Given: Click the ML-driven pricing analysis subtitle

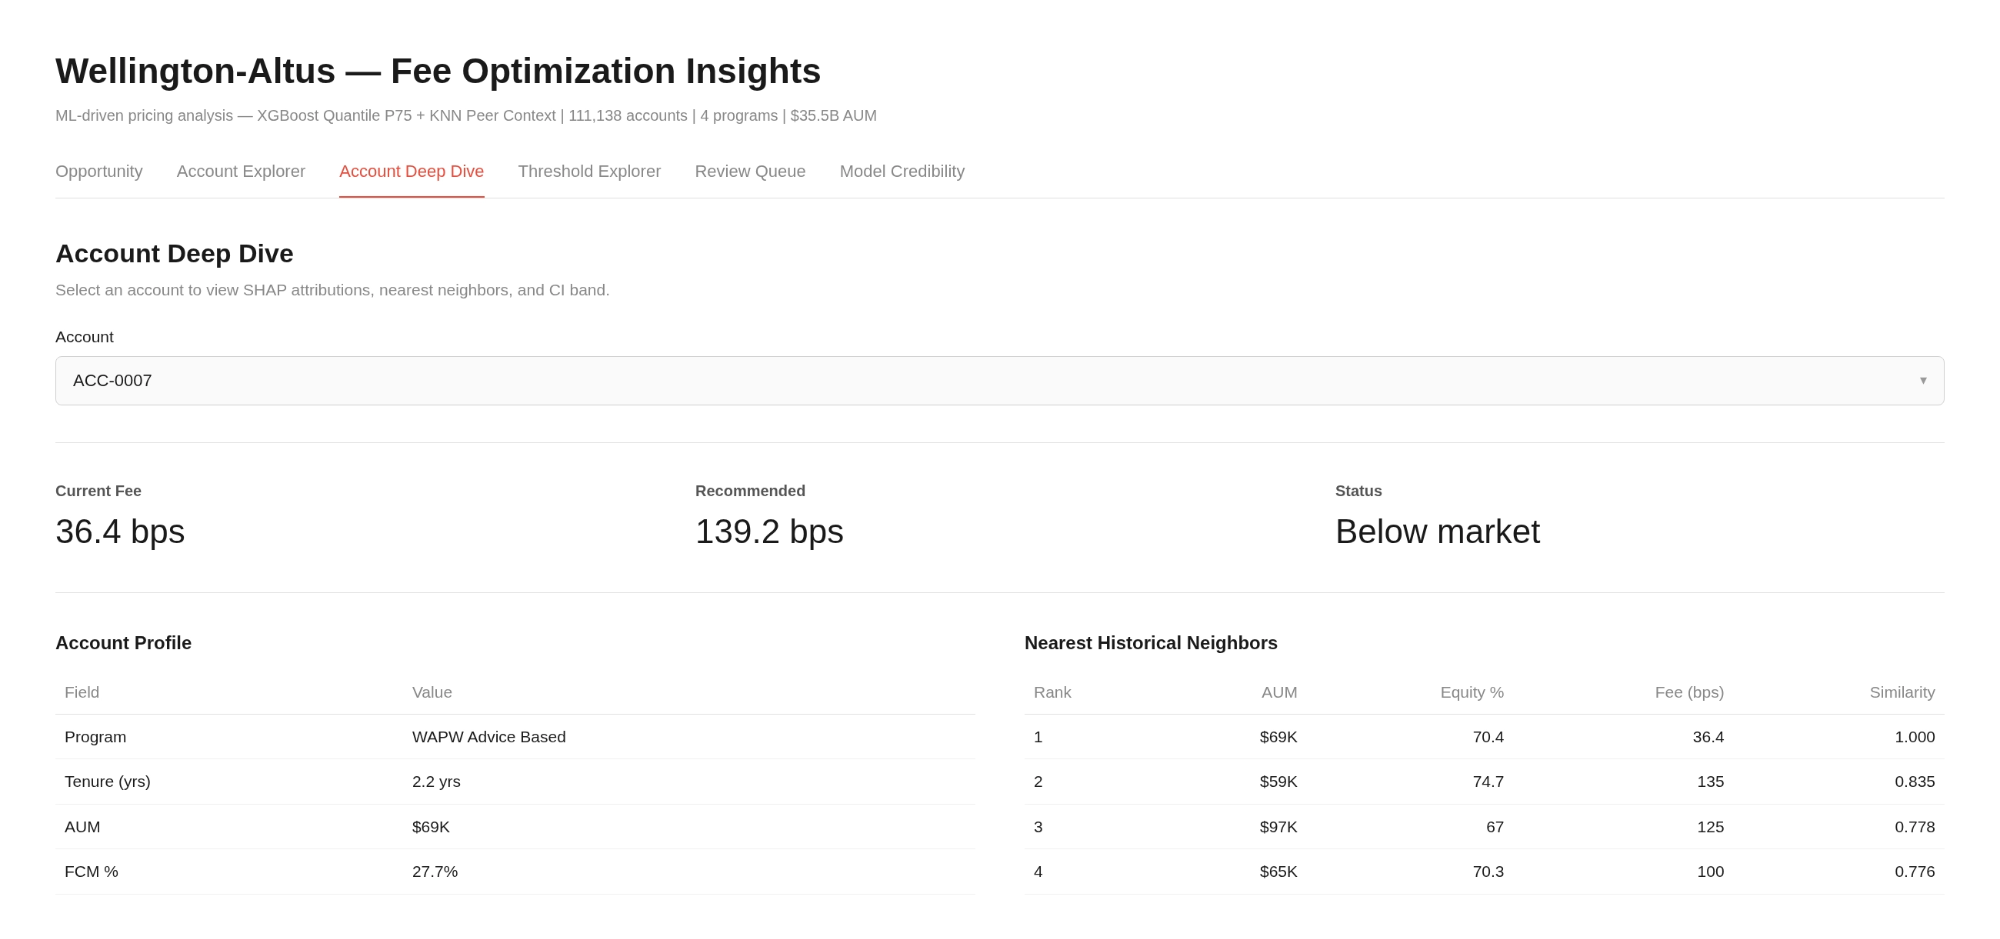Looking at the screenshot, I should click(466, 116).
